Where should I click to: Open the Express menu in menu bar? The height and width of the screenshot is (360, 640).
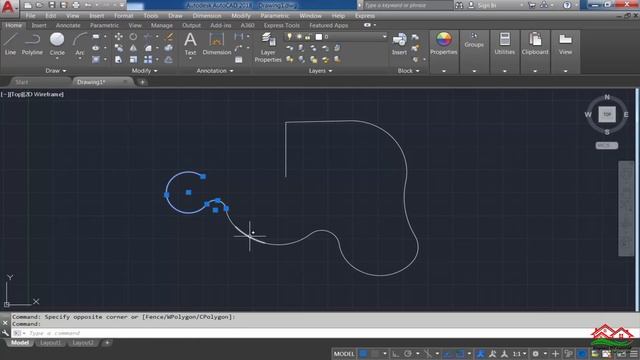coord(365,16)
